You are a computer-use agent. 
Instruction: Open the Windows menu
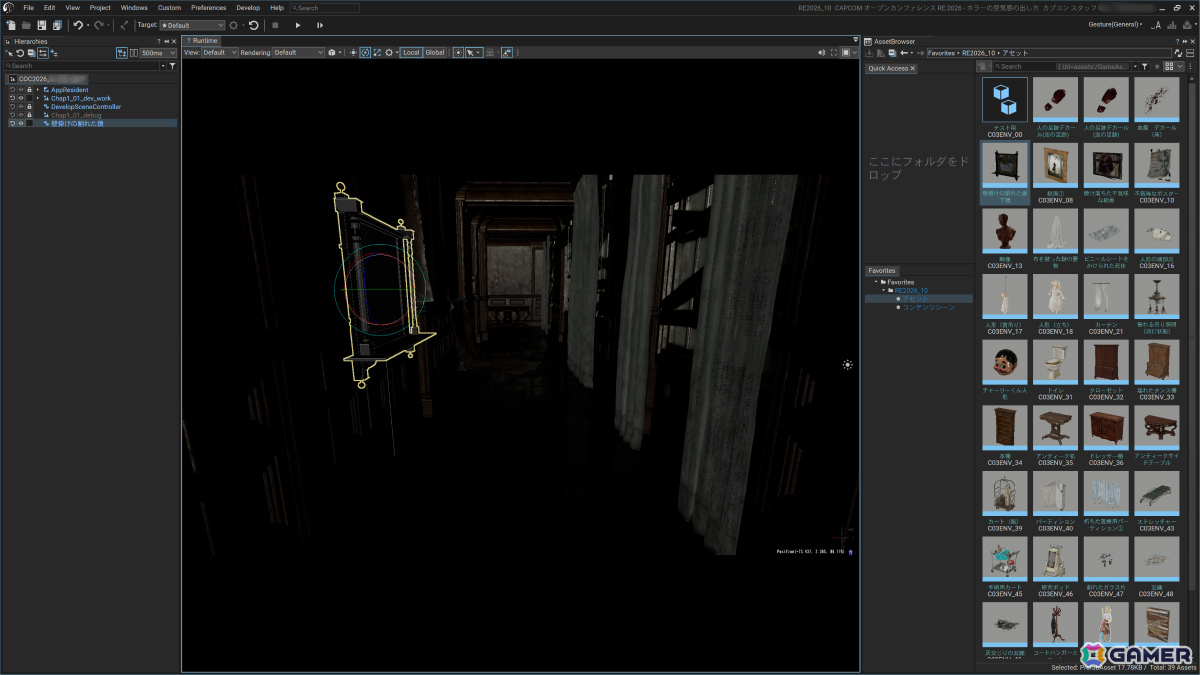point(134,8)
